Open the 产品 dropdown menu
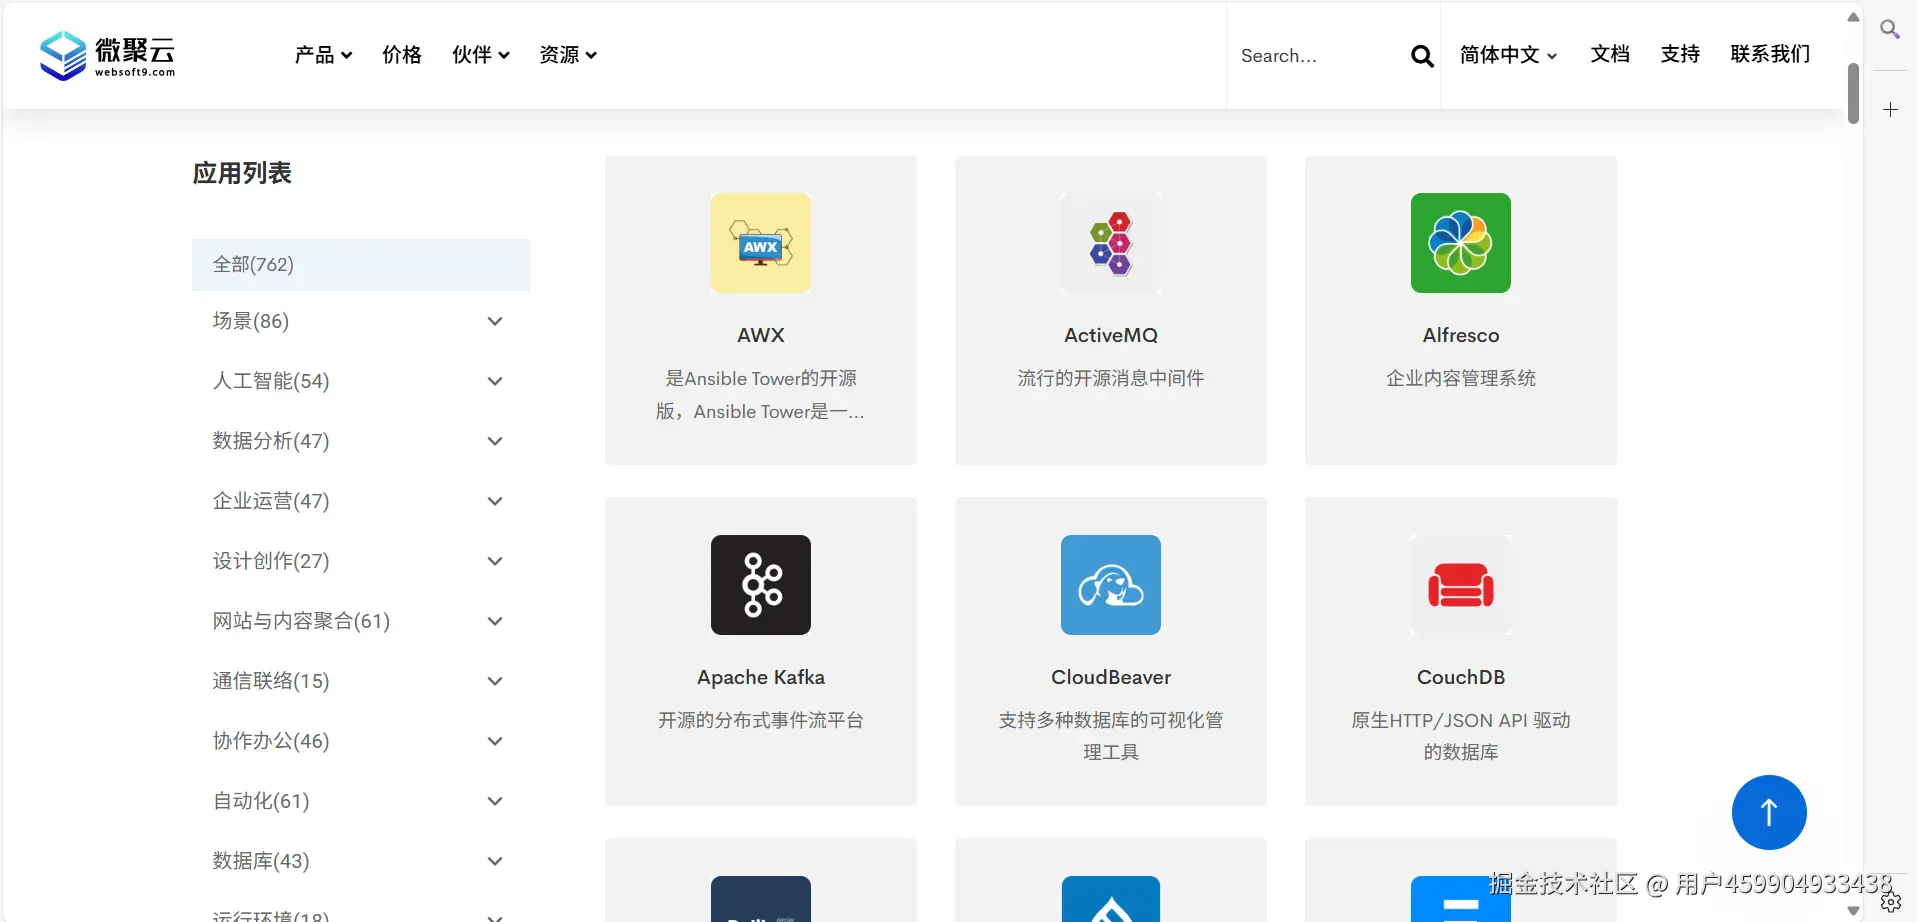1917x922 pixels. point(323,55)
